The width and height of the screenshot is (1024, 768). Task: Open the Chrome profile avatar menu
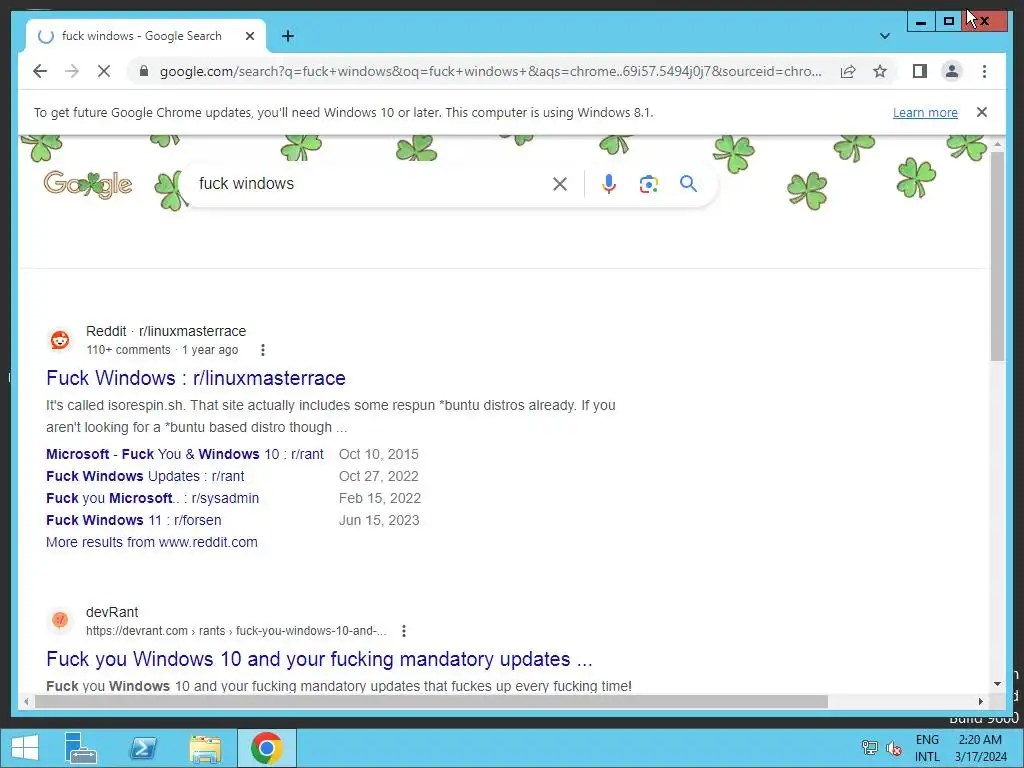click(952, 71)
